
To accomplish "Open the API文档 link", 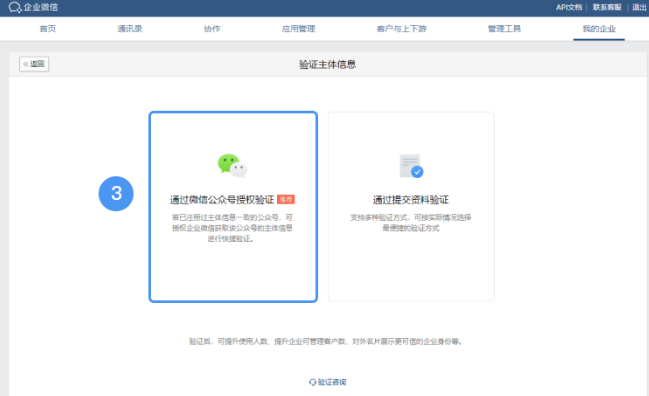I will coord(569,7).
